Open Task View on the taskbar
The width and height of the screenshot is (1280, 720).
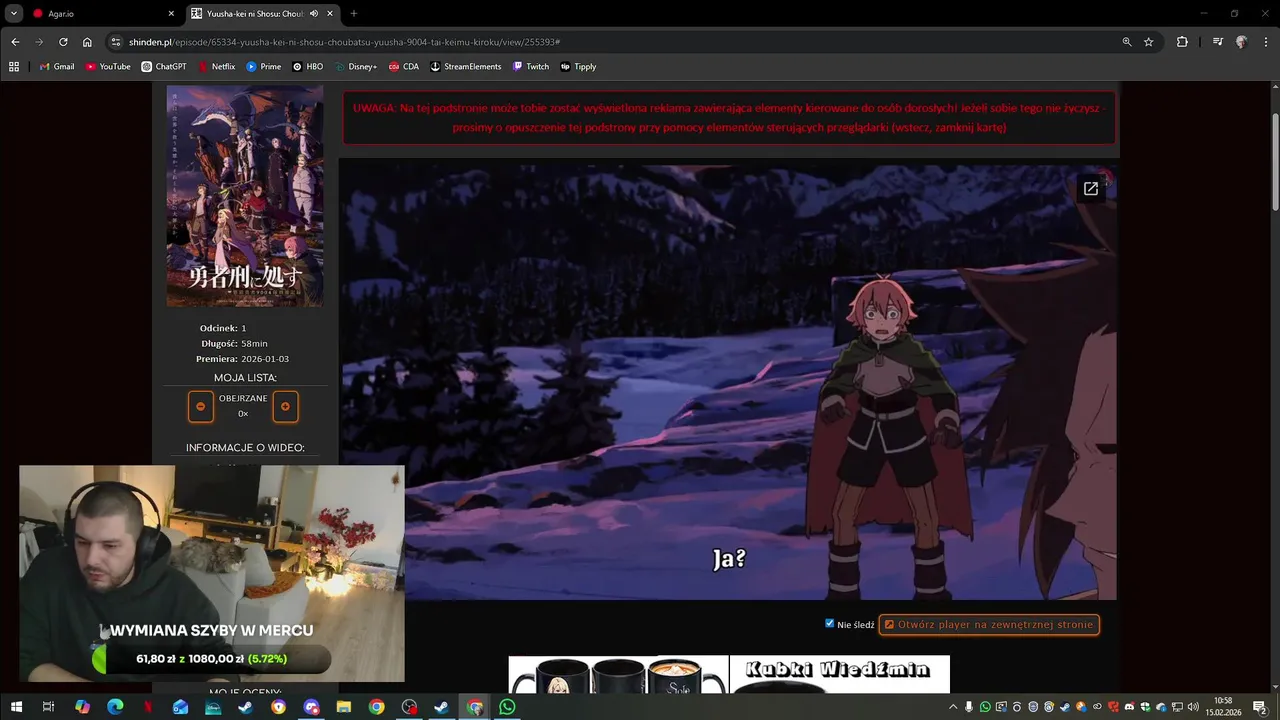point(48,707)
